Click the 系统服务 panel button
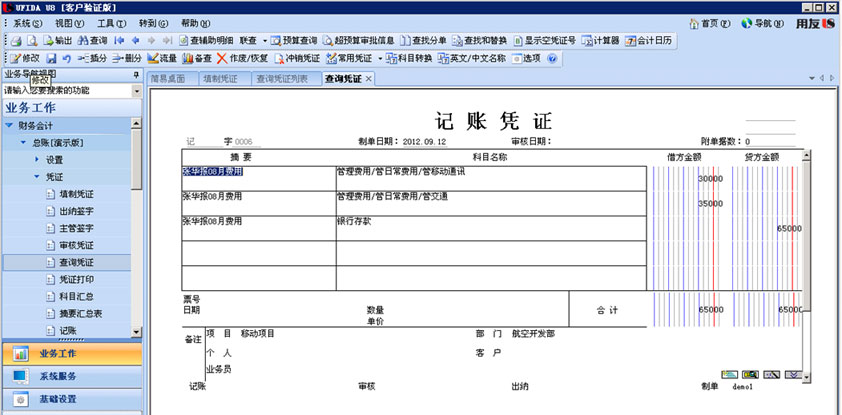842x415 pixels. (71, 376)
